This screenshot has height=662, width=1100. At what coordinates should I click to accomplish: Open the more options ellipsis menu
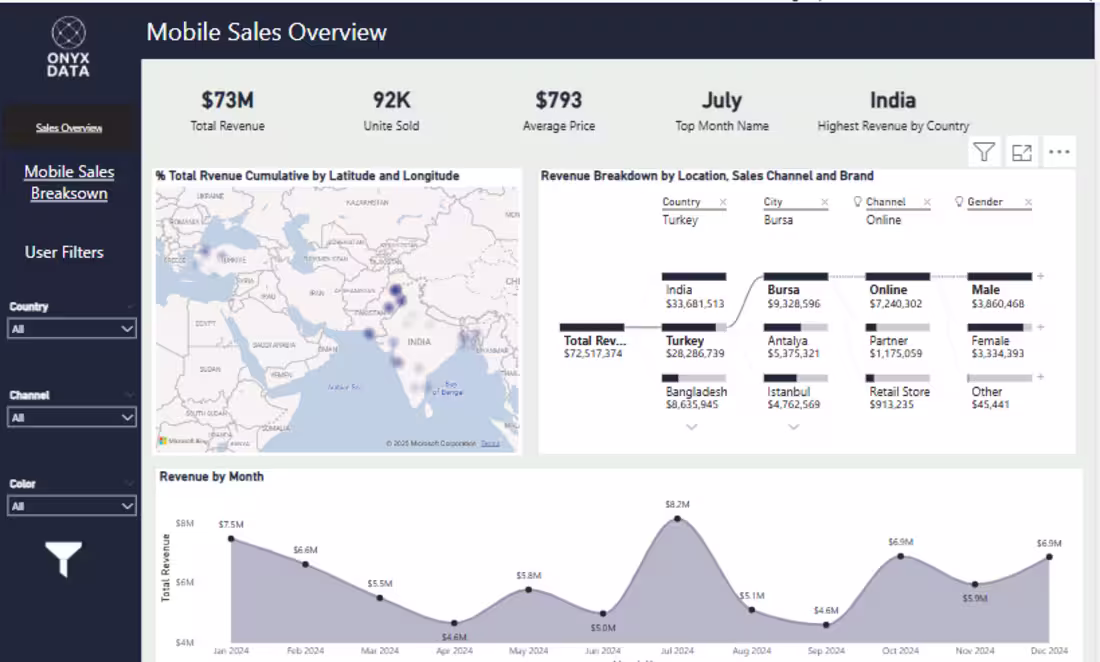pyautogui.click(x=1058, y=151)
